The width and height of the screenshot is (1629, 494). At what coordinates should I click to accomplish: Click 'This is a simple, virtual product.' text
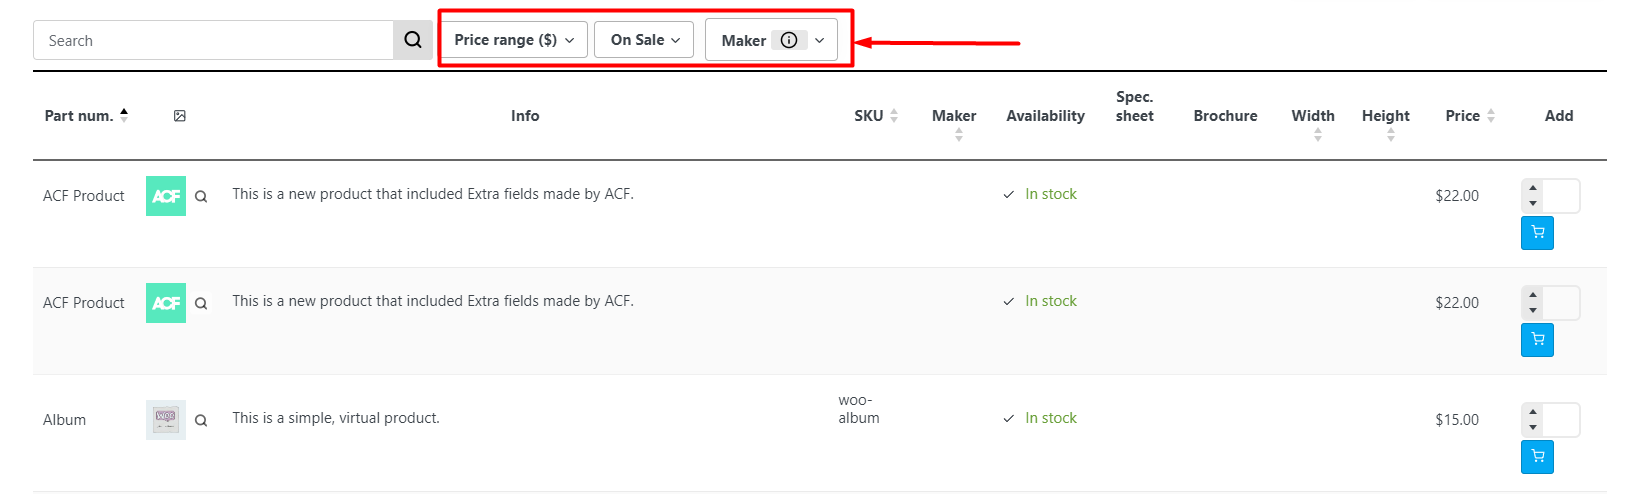pyautogui.click(x=336, y=418)
